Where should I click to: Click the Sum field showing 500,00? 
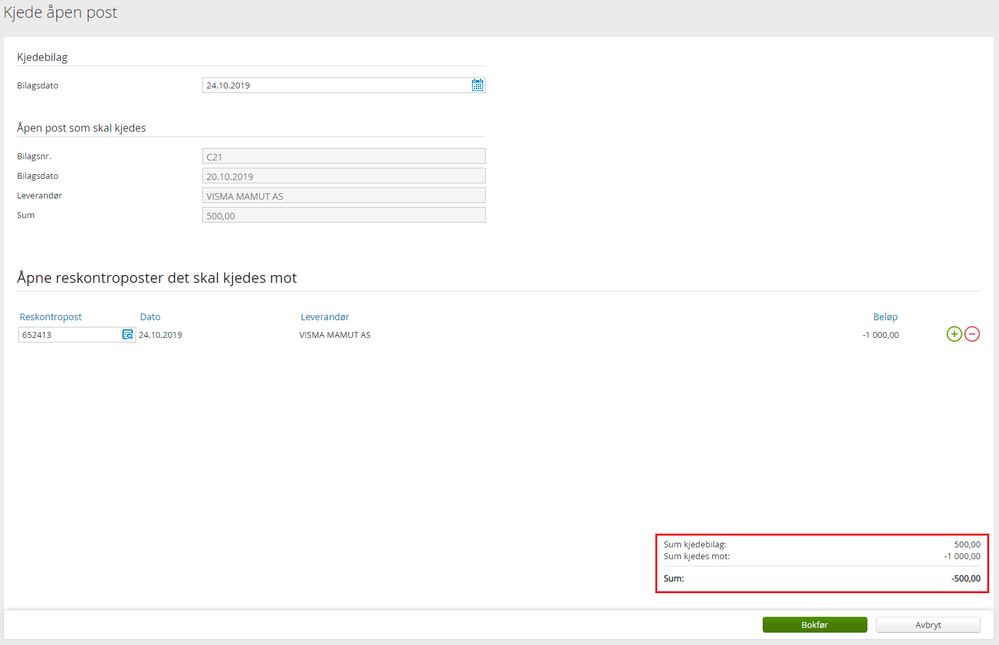coord(343,215)
